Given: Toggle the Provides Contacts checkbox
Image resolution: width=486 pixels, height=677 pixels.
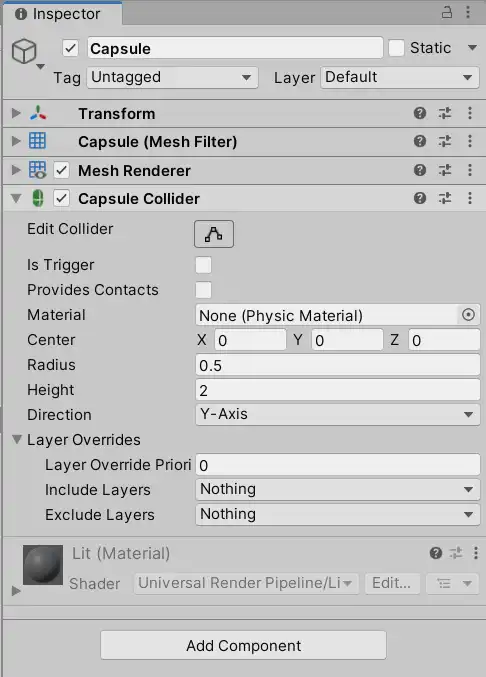Looking at the screenshot, I should tap(203, 290).
